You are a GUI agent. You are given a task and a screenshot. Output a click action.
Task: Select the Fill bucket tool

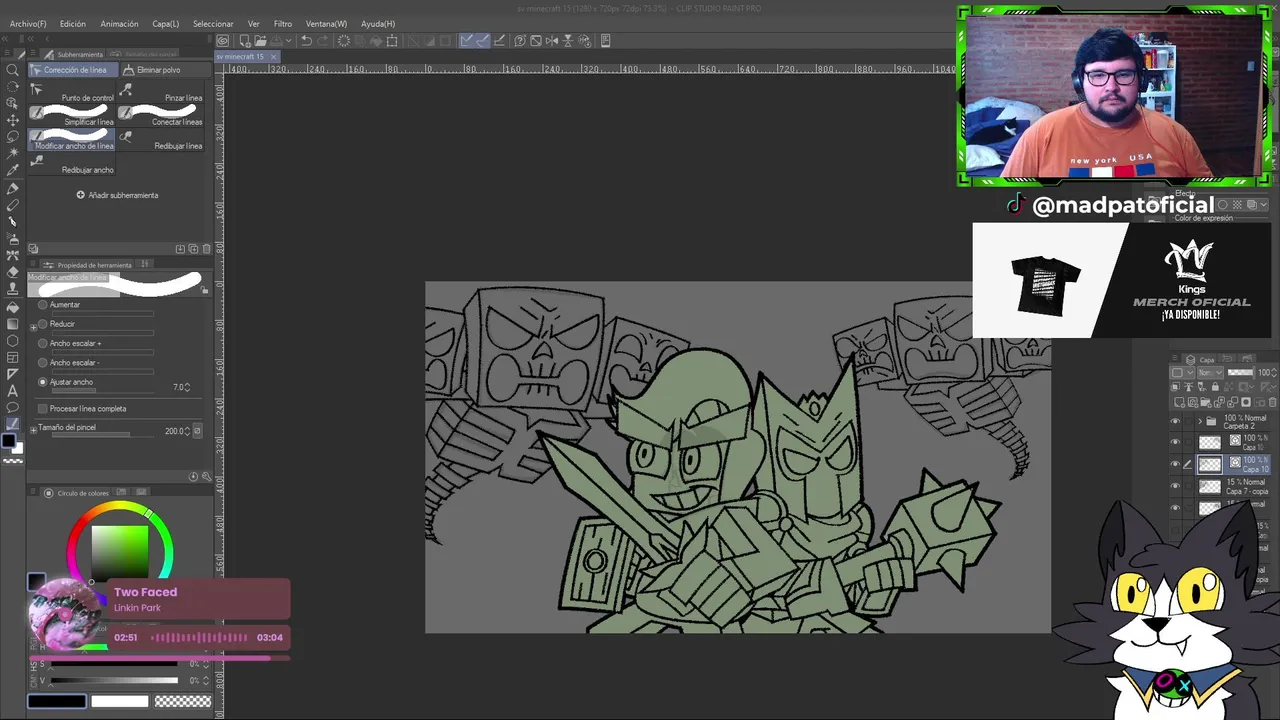click(13, 307)
